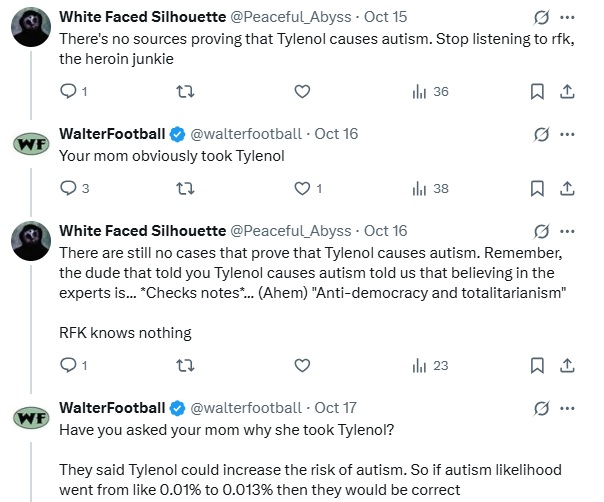View analytics showing 38 views
This screenshot has width=604, height=502.
(x=430, y=188)
